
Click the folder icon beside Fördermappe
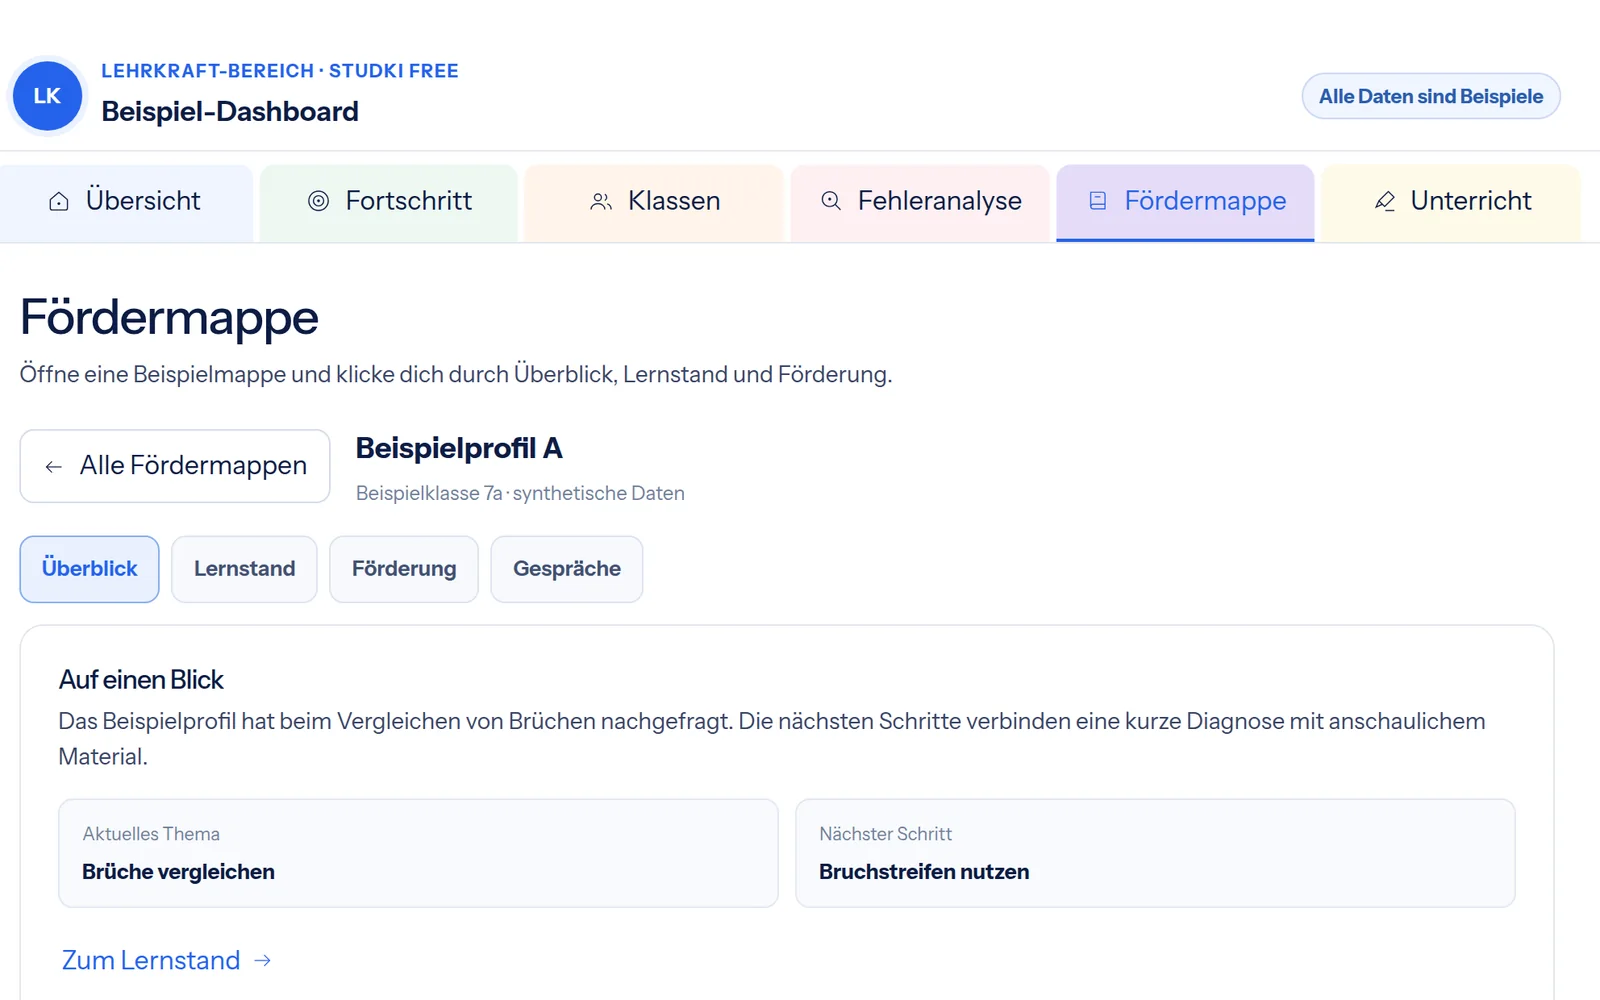point(1098,201)
